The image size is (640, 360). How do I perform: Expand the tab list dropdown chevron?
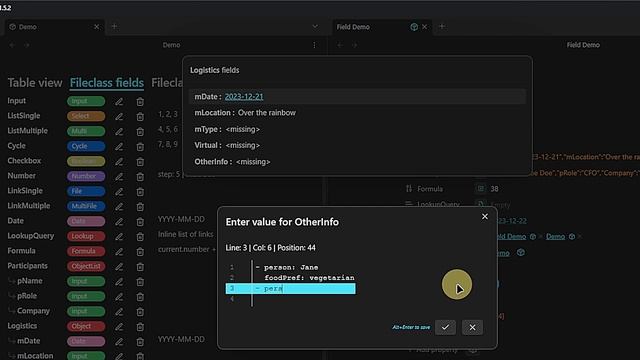(315, 27)
